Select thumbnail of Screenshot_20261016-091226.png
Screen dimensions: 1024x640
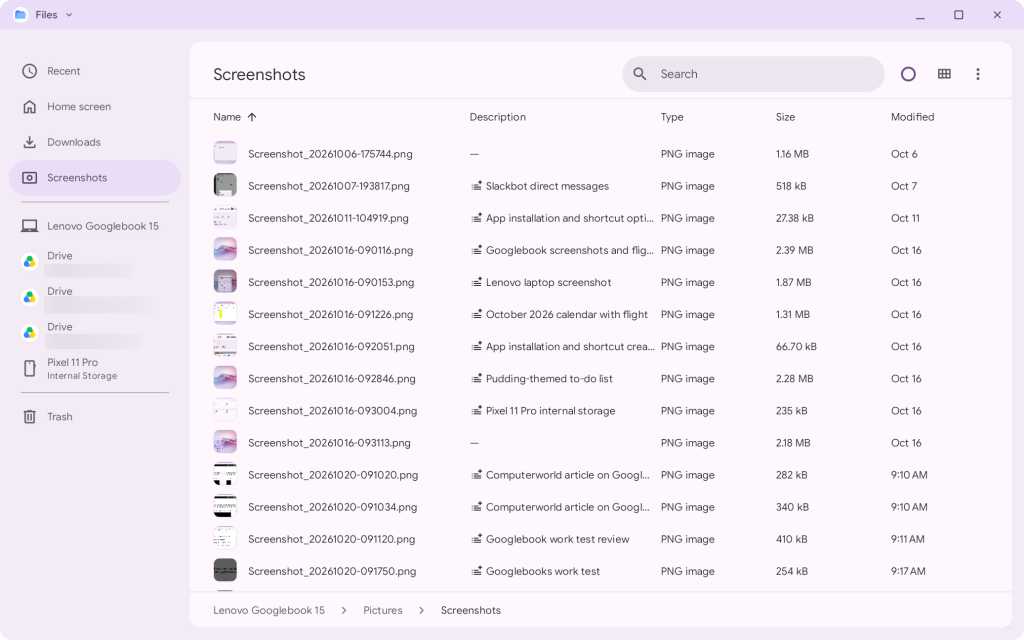tap(225, 314)
